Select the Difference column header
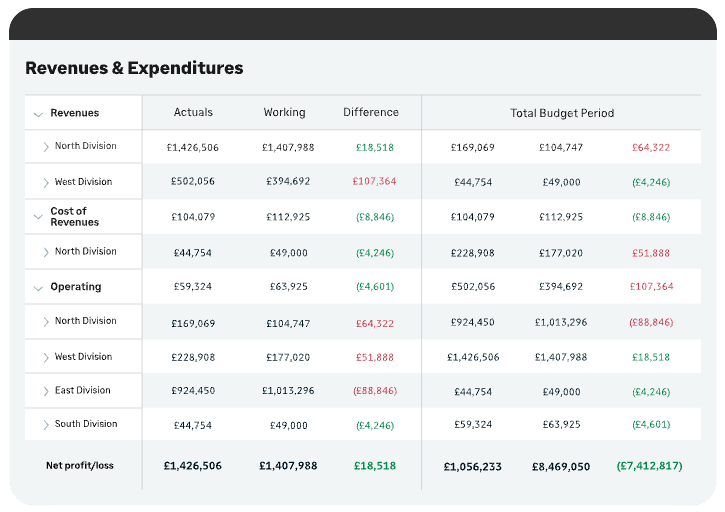The width and height of the screenshot is (725, 512). 370,113
